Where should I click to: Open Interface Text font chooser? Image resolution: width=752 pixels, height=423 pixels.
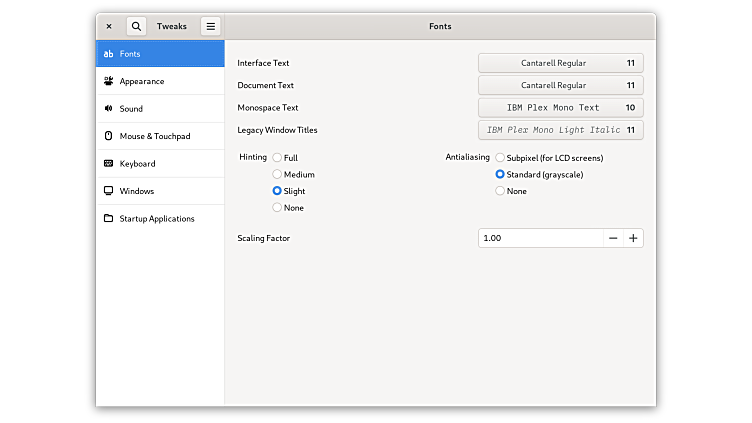[560, 63]
